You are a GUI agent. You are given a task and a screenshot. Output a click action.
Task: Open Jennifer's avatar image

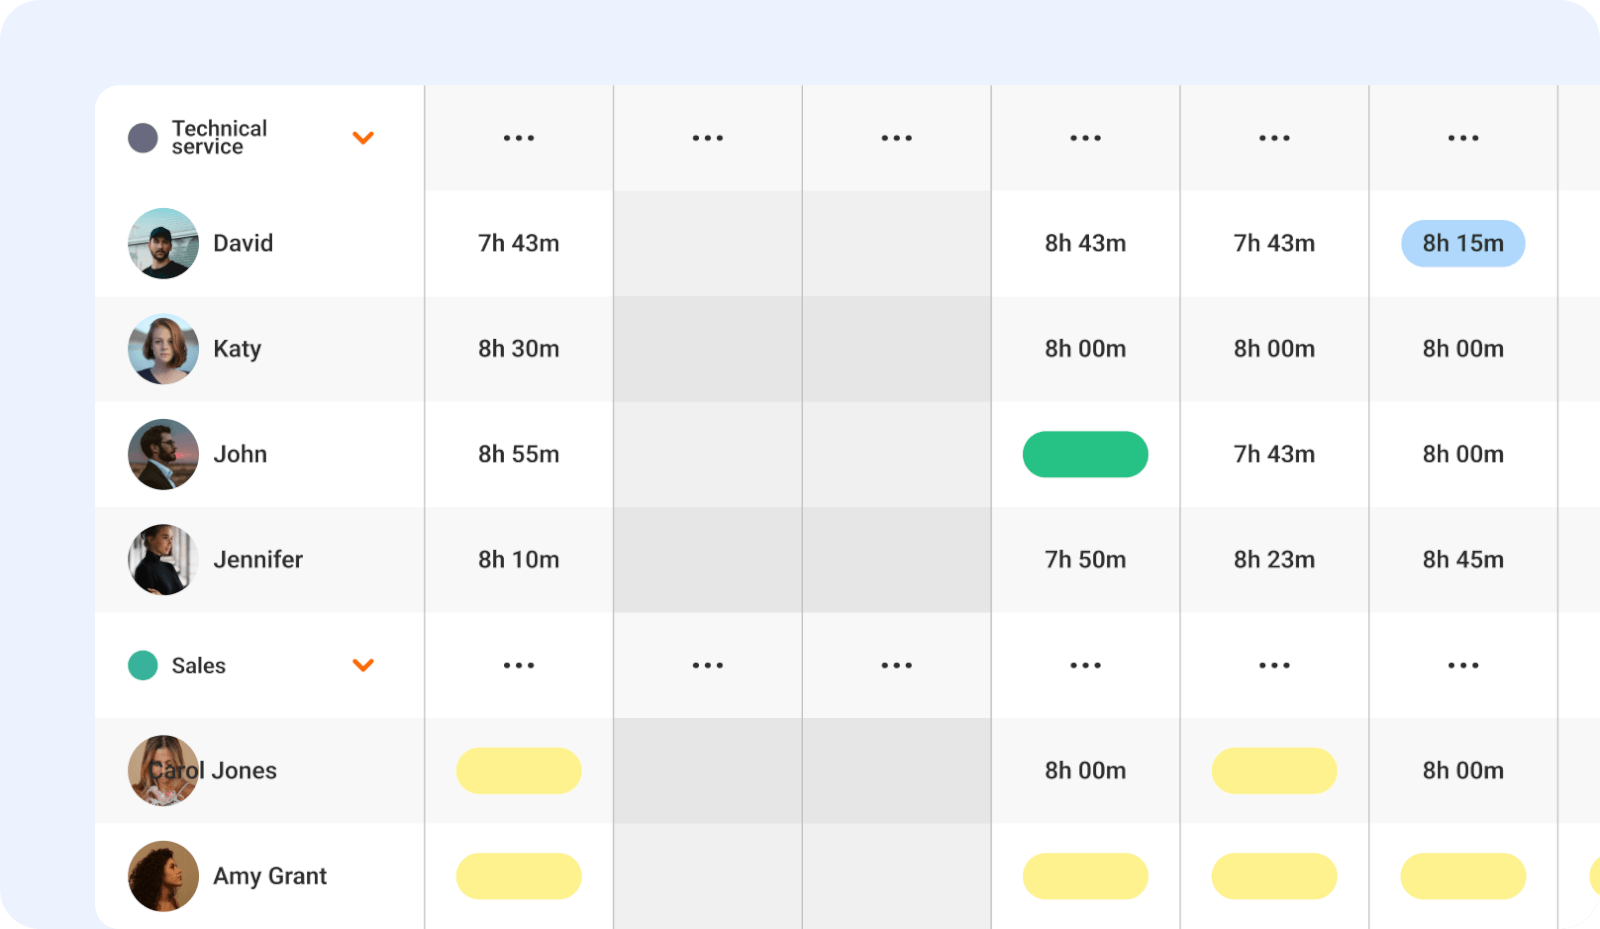[x=163, y=560]
